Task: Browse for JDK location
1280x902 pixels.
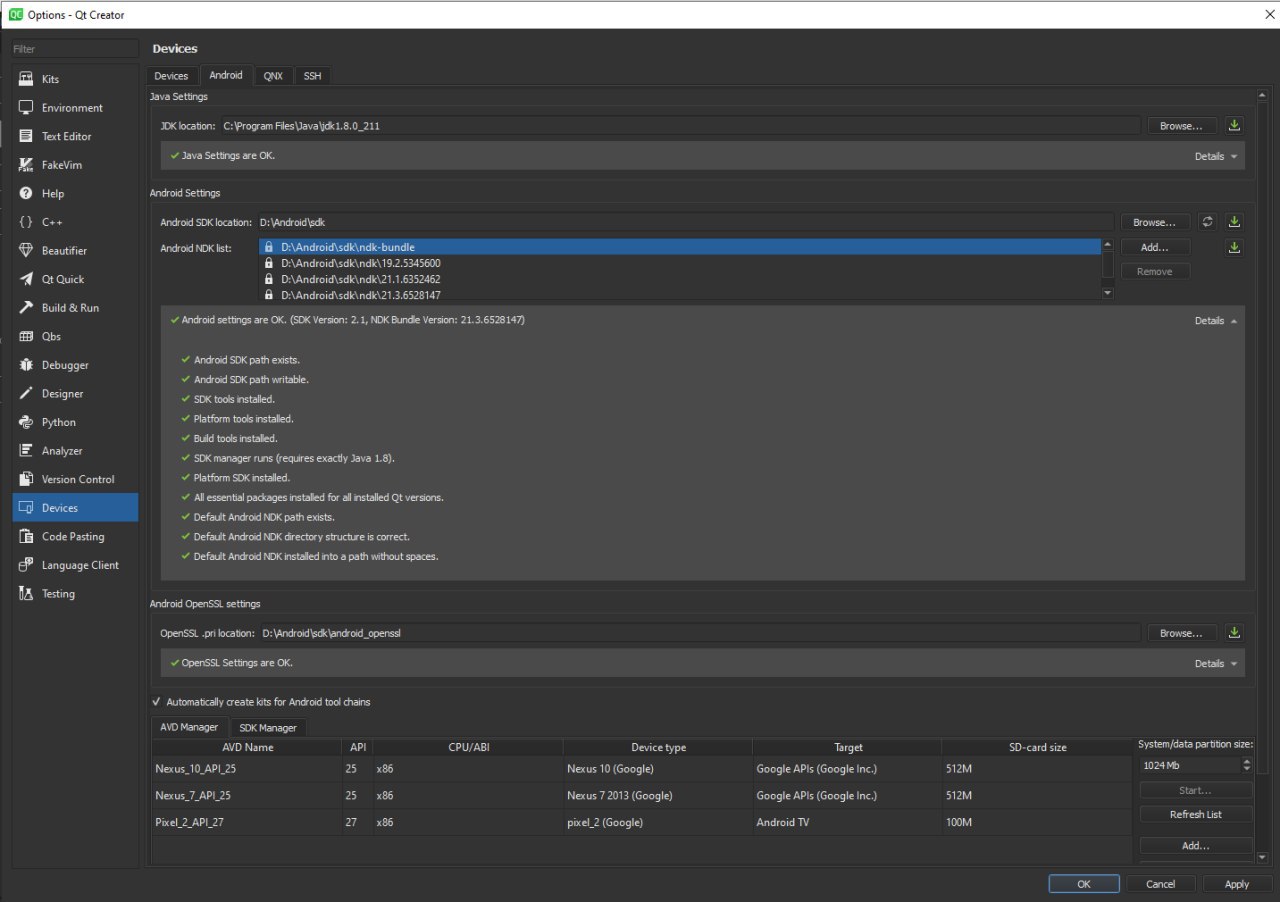Action: tap(1181, 126)
